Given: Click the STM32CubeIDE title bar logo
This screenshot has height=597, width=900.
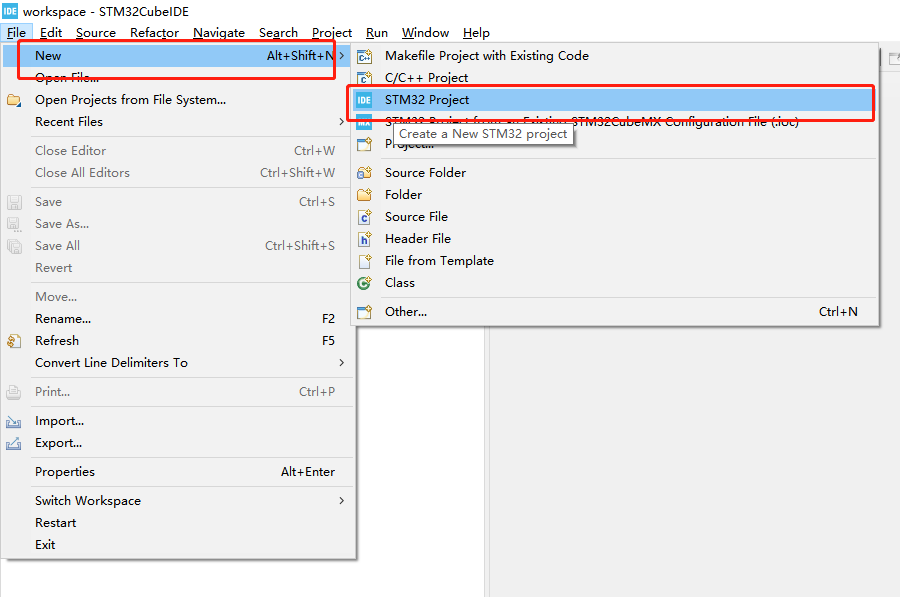Looking at the screenshot, I should point(10,11).
